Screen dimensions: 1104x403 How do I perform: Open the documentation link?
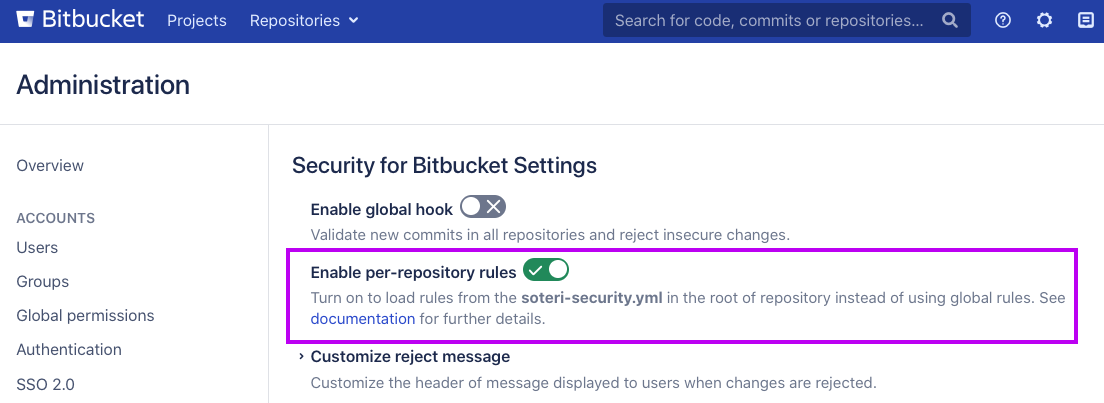(x=362, y=319)
